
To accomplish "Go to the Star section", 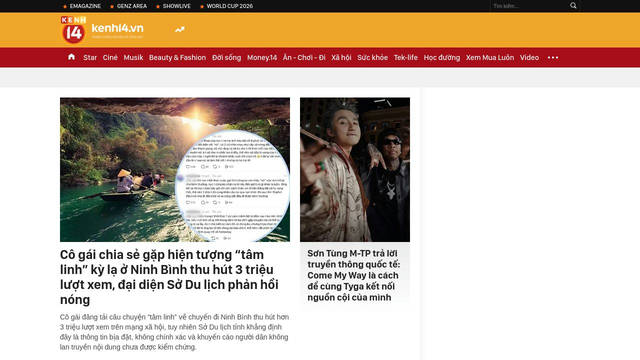I will click(90, 58).
